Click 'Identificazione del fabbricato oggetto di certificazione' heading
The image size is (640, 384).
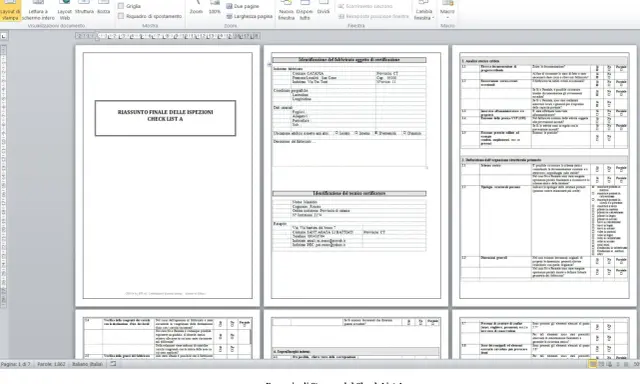pyautogui.click(x=349, y=60)
